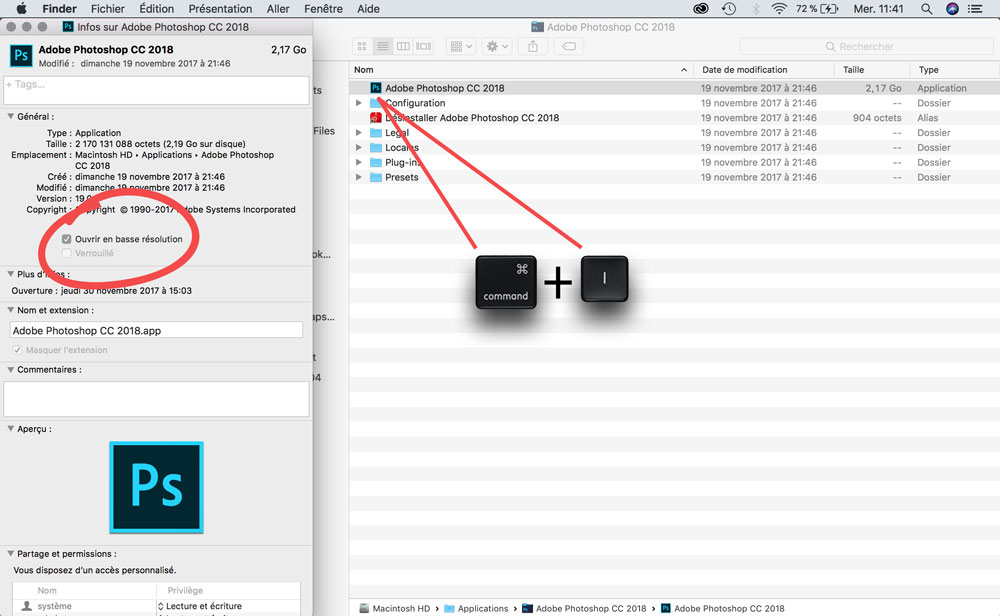The width and height of the screenshot is (1000, 616).
Task: Open the Aller menu
Action: pyautogui.click(x=278, y=9)
